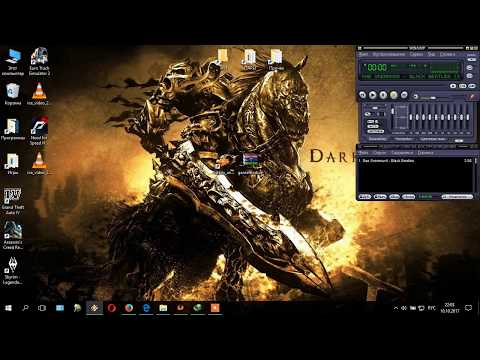The image size is (480, 360).
Task: Click the Play button in Winamp
Action: (x=373, y=95)
